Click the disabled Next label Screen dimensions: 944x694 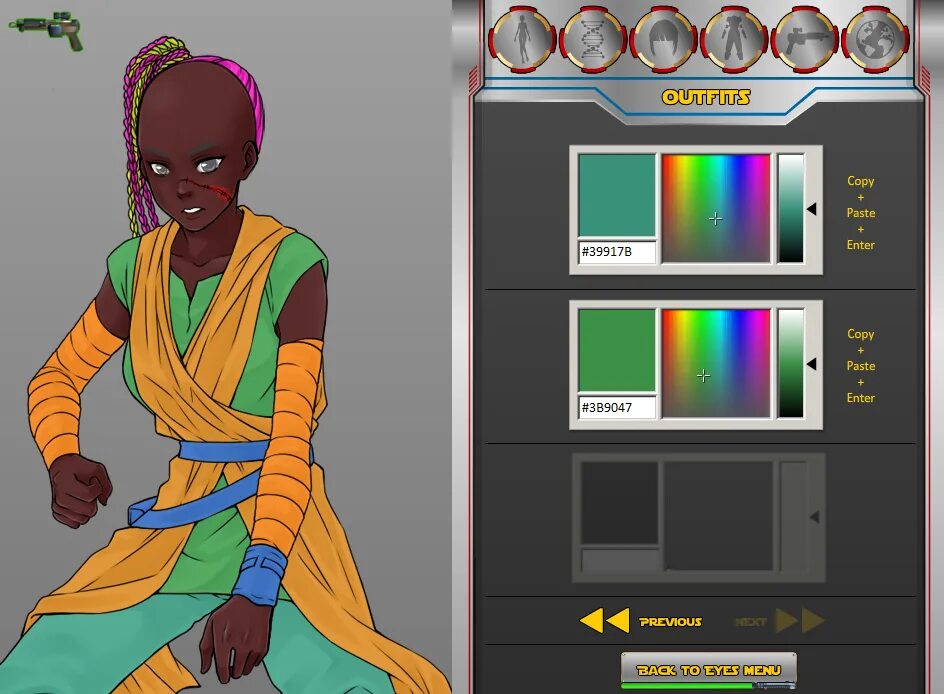pos(750,622)
